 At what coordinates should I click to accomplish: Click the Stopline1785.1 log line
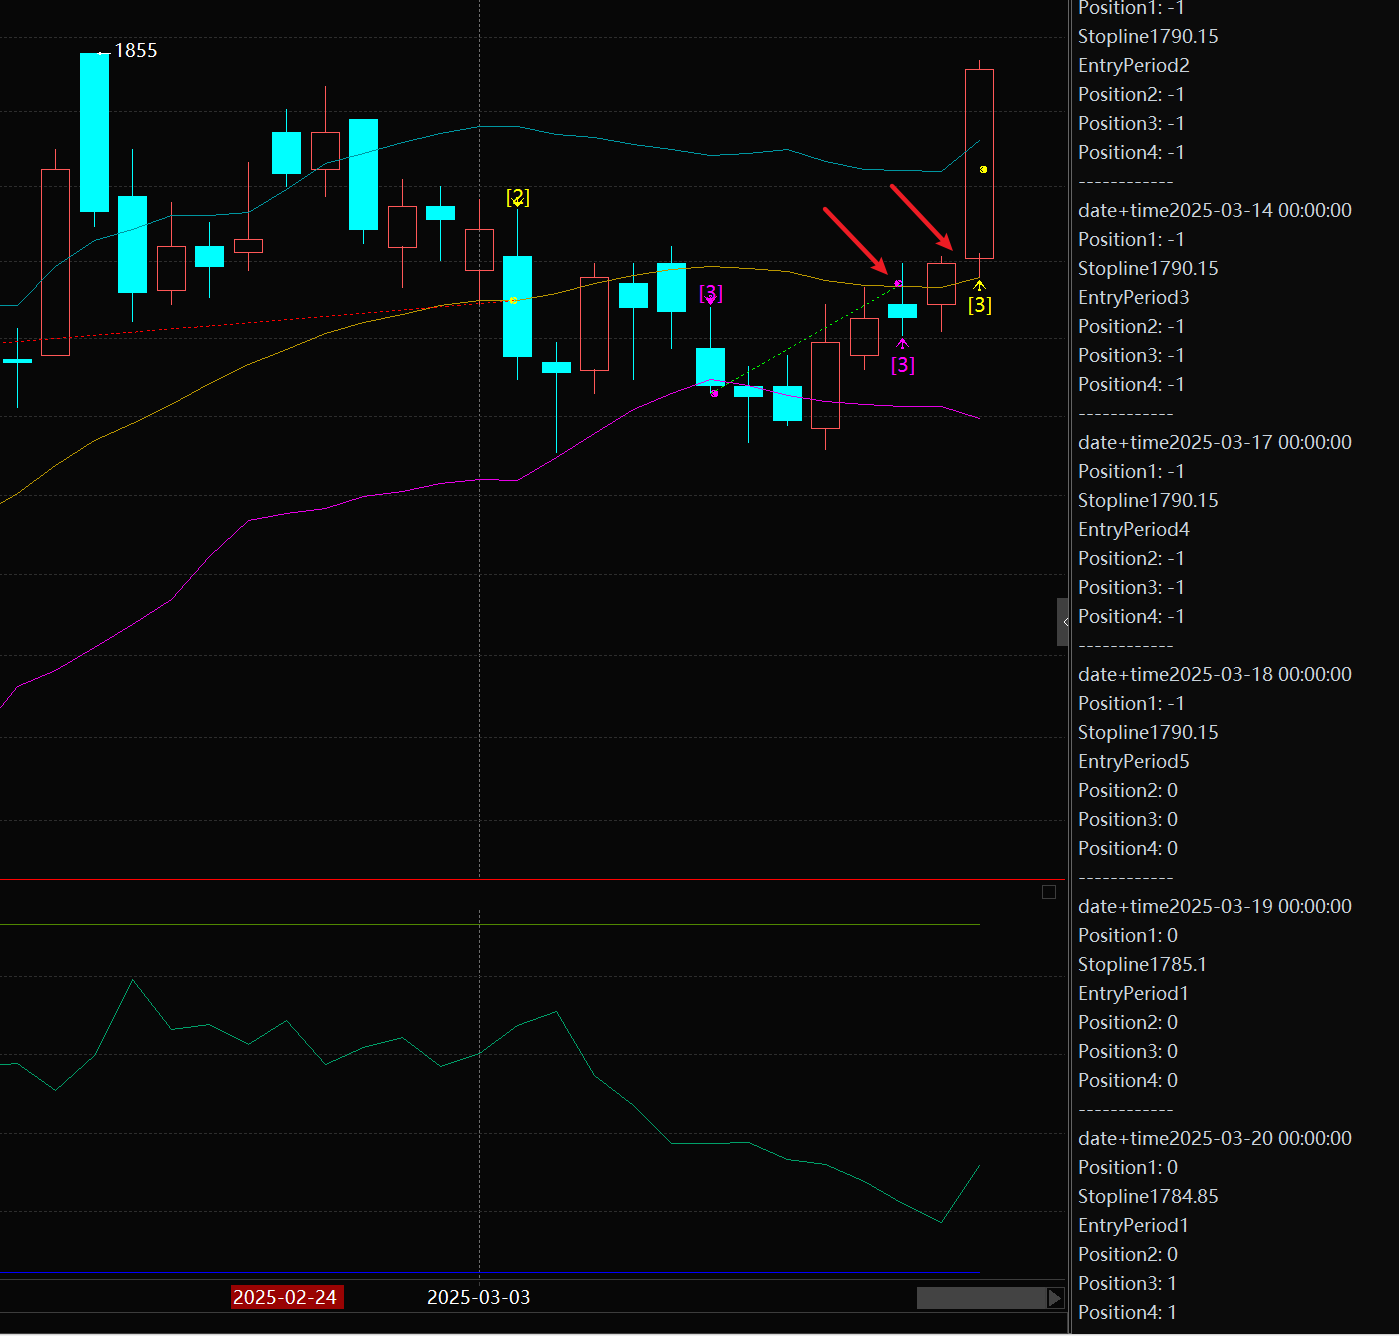point(1142,964)
